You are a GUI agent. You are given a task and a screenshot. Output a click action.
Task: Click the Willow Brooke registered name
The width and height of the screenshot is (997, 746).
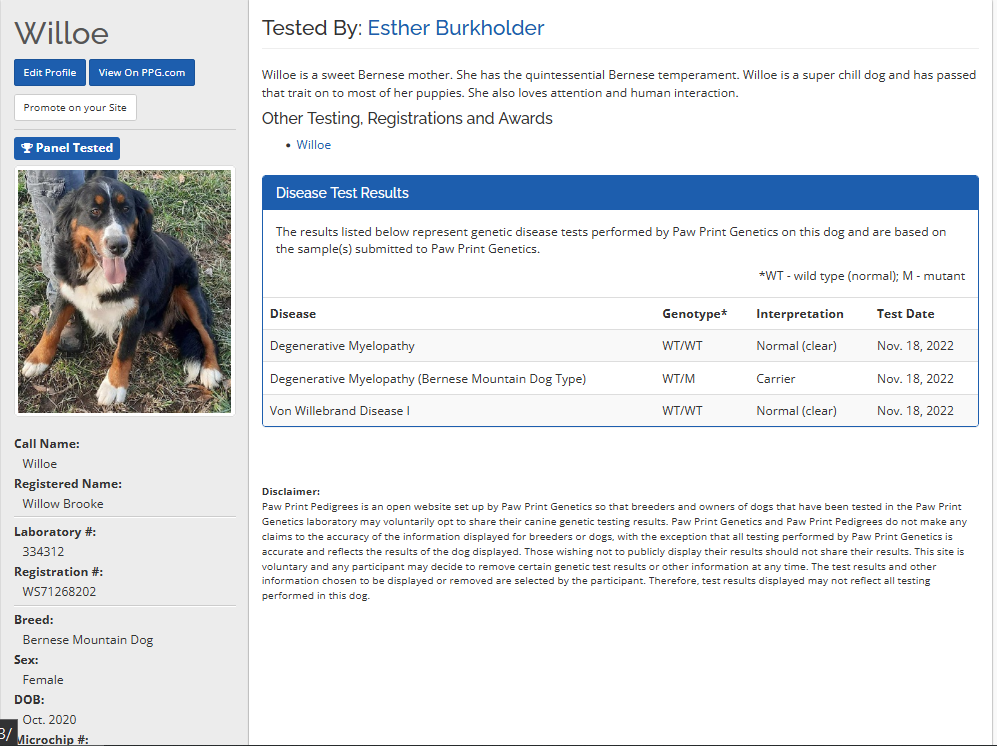click(63, 504)
